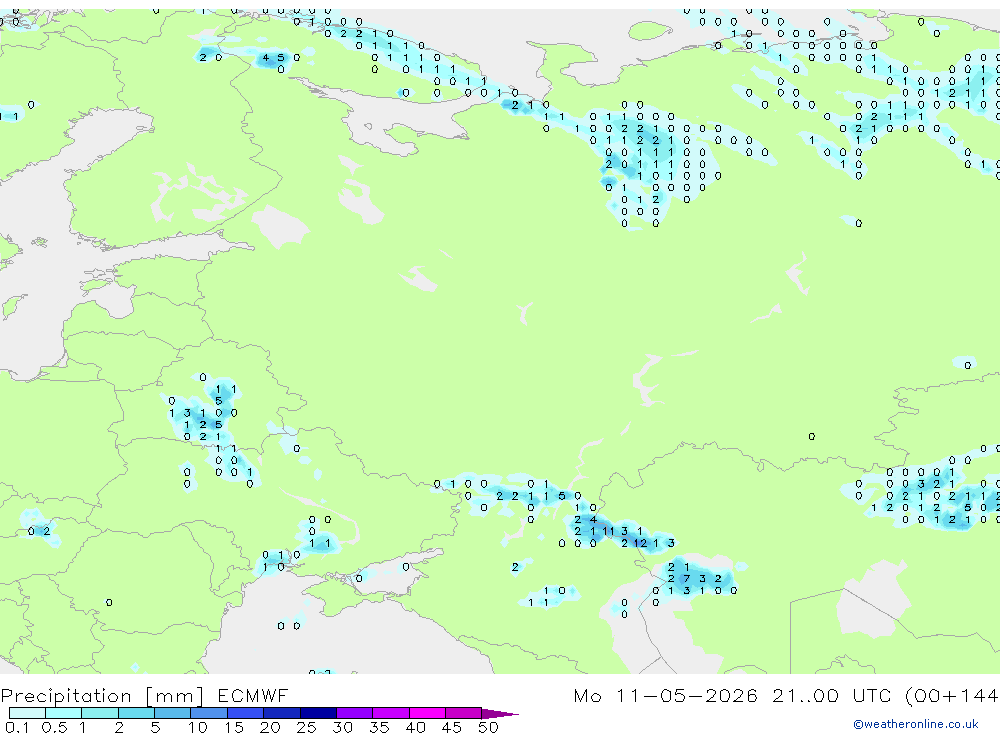Screen dimensions: 1000x733
Task: Click the '(00+144' forecast offset text
Action: click(x=952, y=695)
